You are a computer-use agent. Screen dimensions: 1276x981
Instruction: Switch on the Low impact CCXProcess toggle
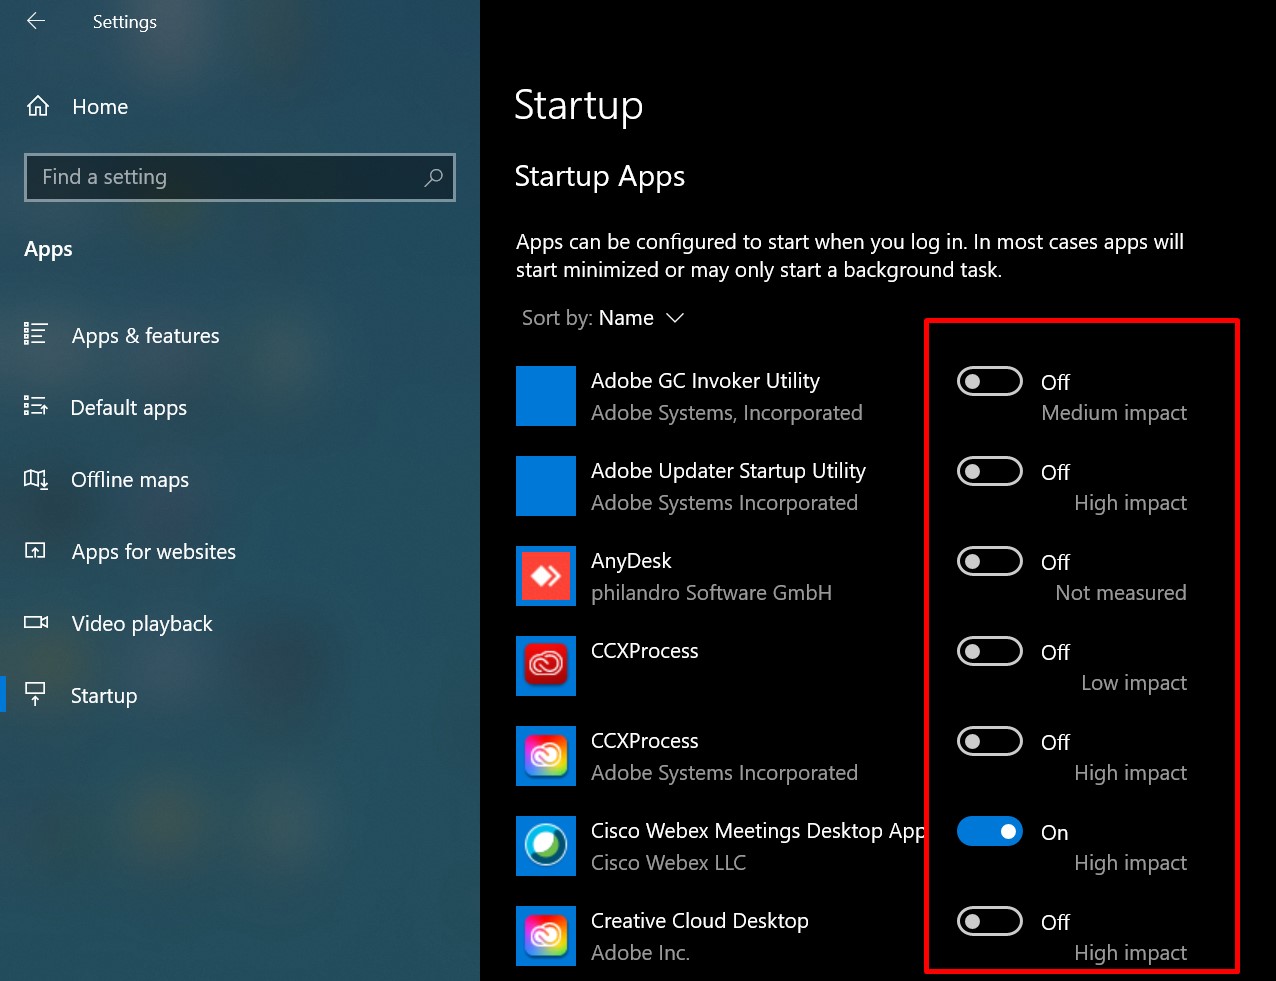[x=990, y=651]
